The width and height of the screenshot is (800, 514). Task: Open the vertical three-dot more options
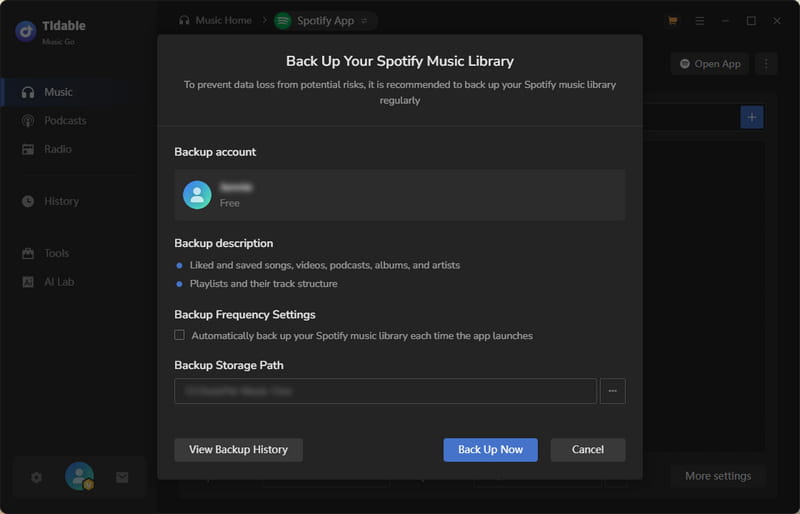[766, 64]
